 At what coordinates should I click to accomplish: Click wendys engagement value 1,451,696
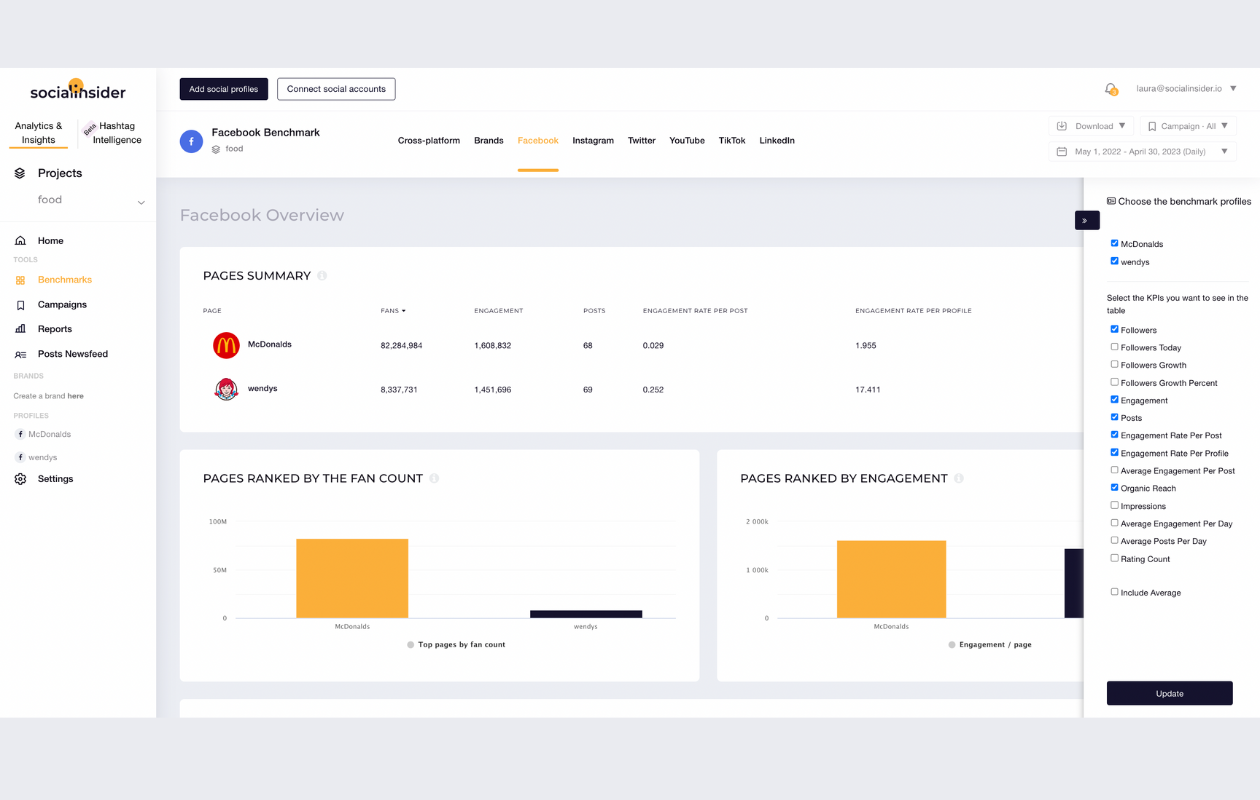click(x=492, y=389)
